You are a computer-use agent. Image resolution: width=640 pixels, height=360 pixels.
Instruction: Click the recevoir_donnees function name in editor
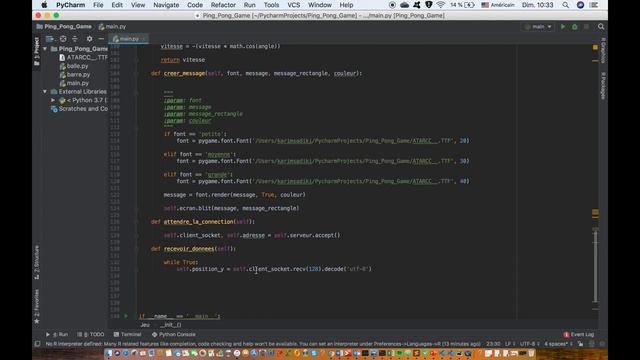(x=189, y=249)
